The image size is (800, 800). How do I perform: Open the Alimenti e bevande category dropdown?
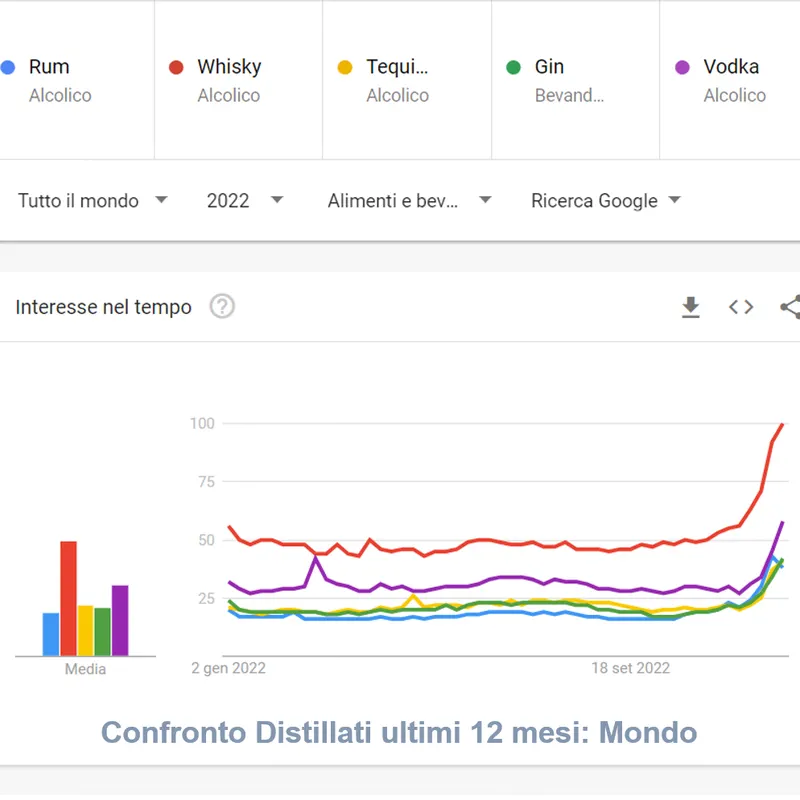[409, 201]
